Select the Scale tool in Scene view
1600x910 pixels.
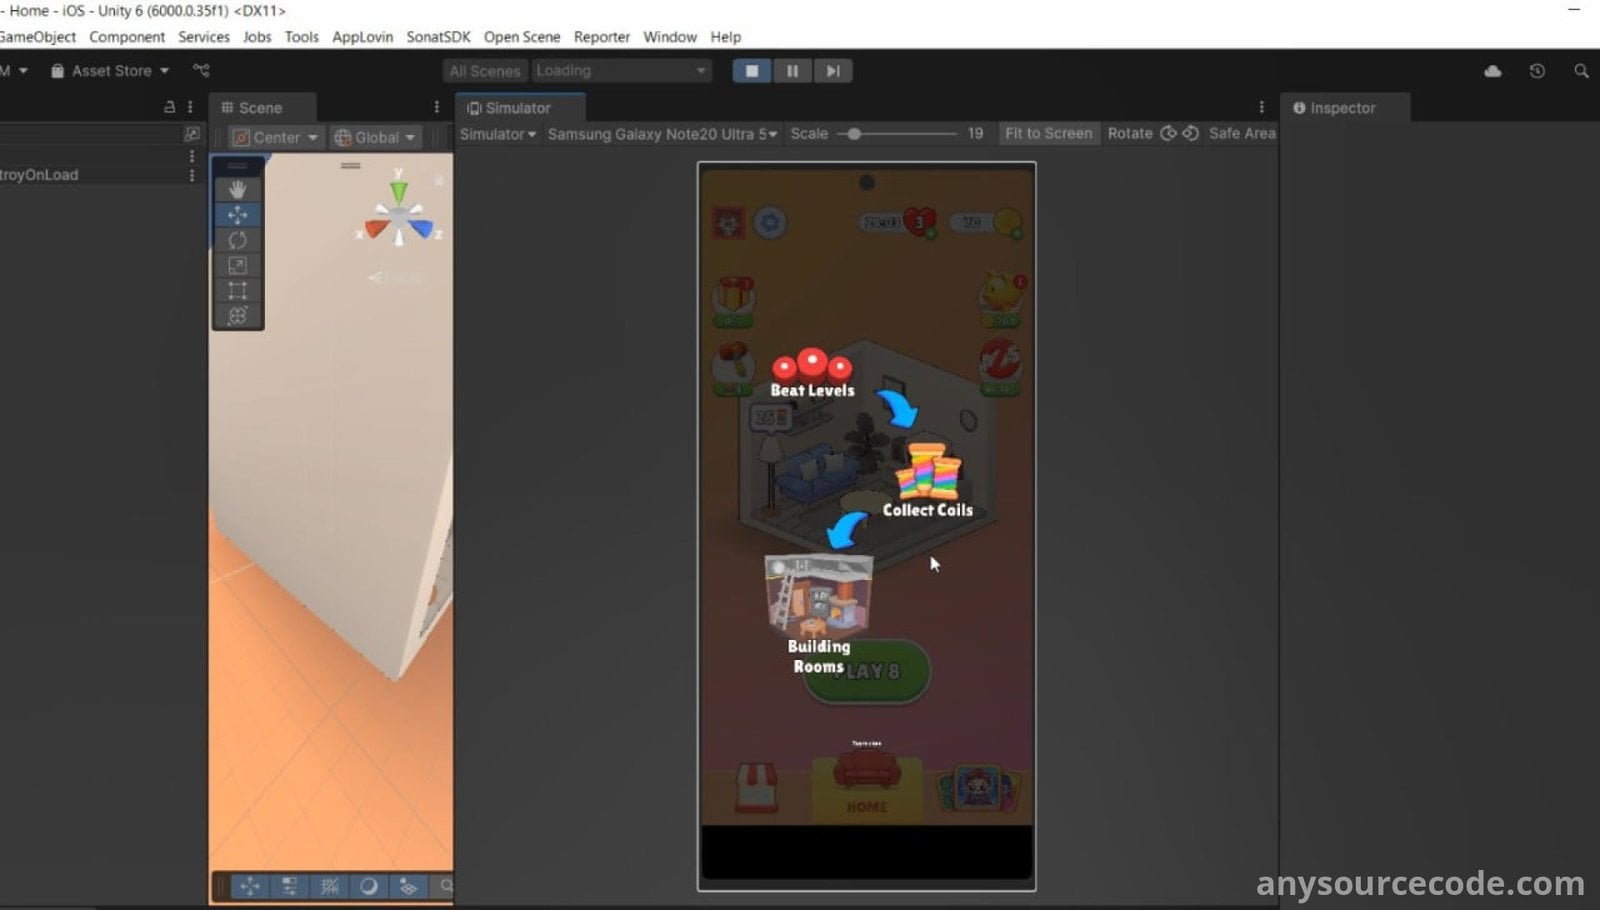tap(237, 265)
